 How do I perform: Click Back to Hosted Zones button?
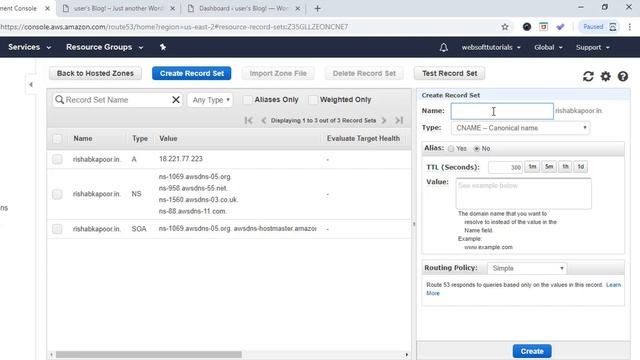(95, 73)
